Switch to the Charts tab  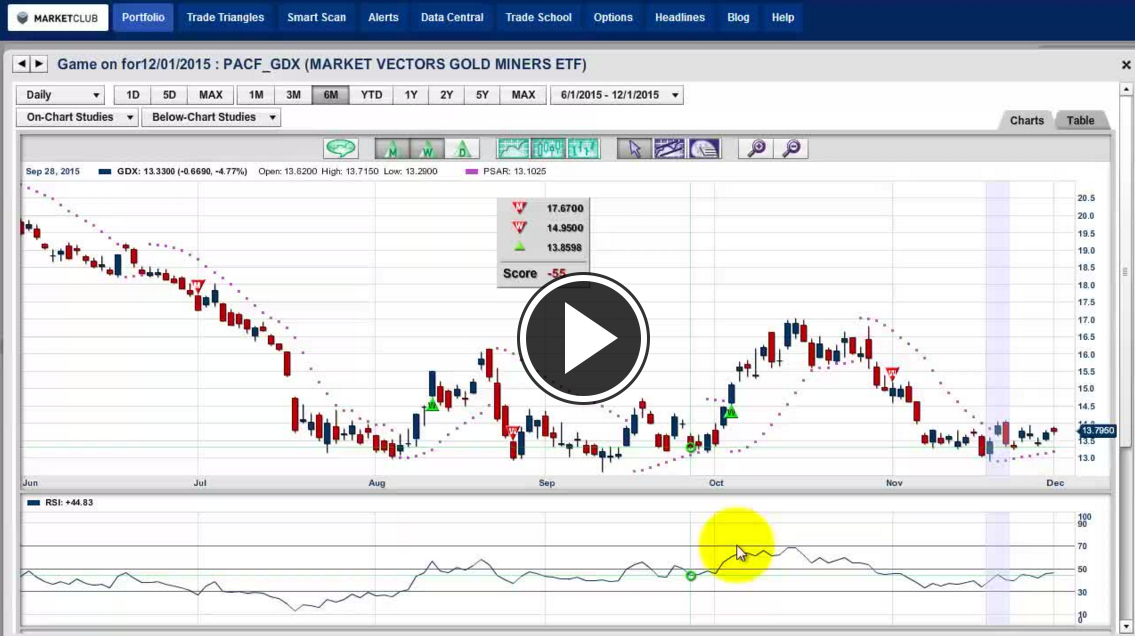(1026, 121)
